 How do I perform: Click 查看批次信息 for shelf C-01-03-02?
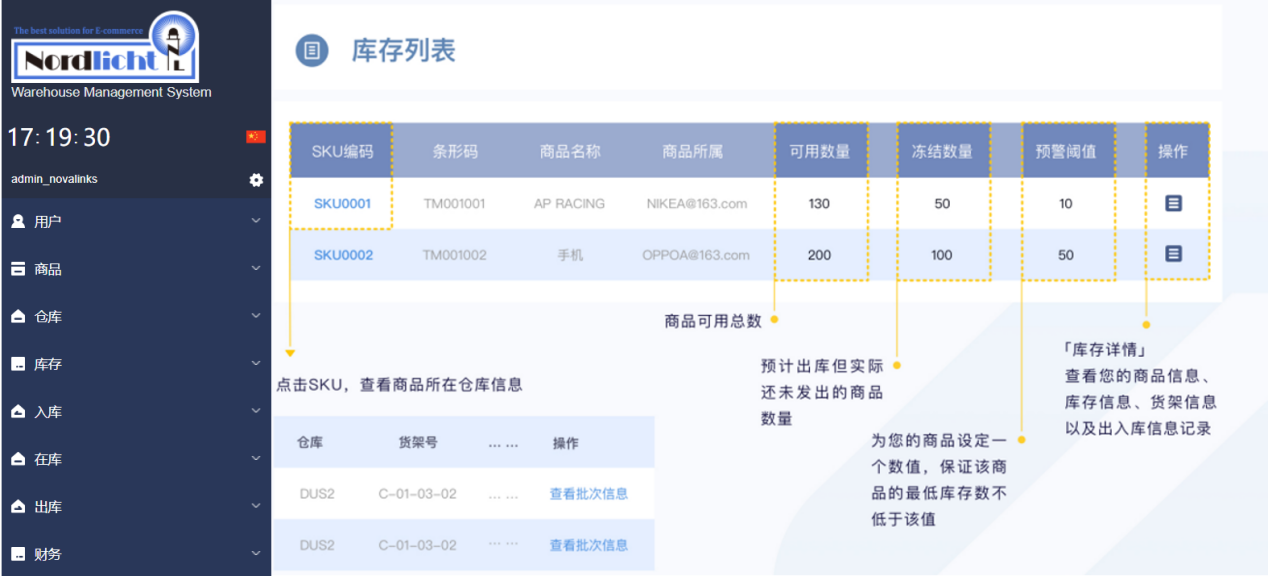click(x=586, y=493)
